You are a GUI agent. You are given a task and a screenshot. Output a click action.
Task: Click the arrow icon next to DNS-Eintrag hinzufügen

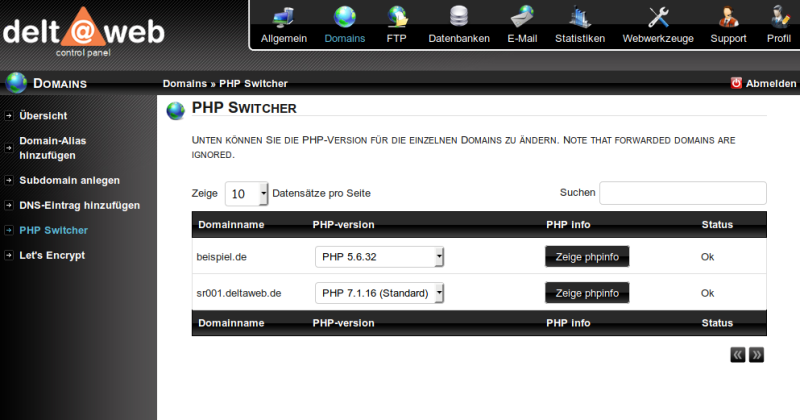[x=9, y=205]
